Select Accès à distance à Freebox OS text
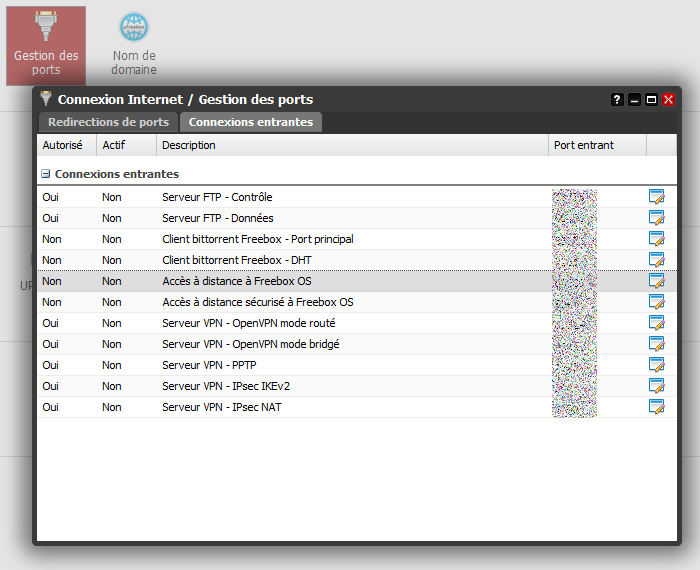 (x=237, y=281)
